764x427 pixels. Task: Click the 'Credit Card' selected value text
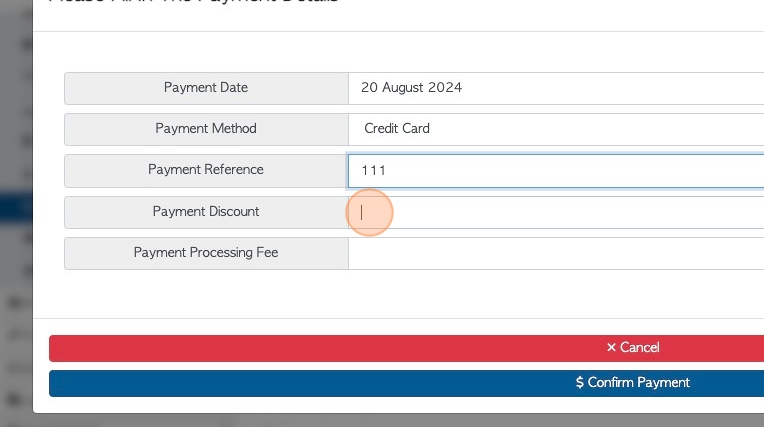coord(397,129)
